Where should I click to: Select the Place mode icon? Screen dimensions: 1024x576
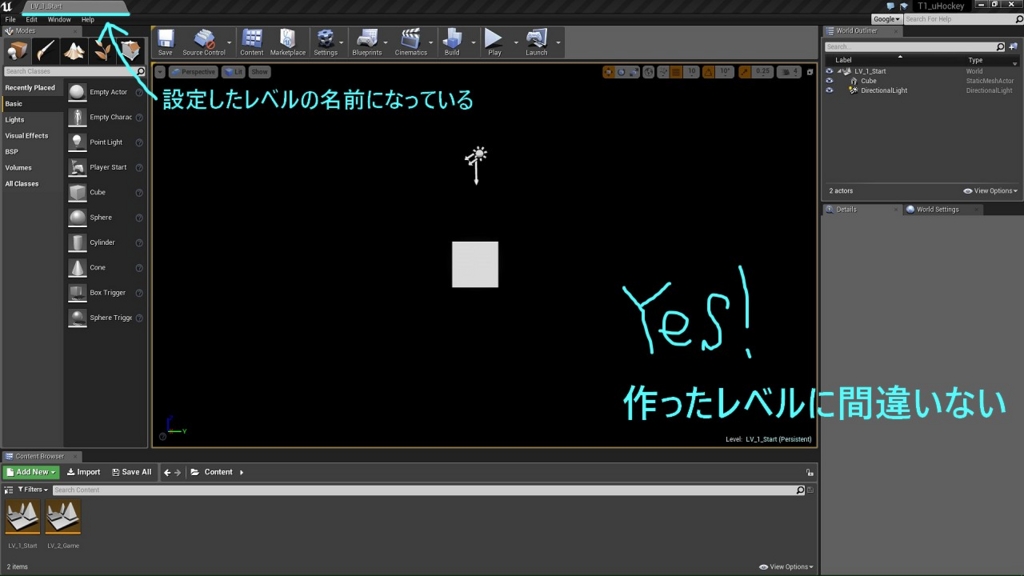tap(17, 50)
